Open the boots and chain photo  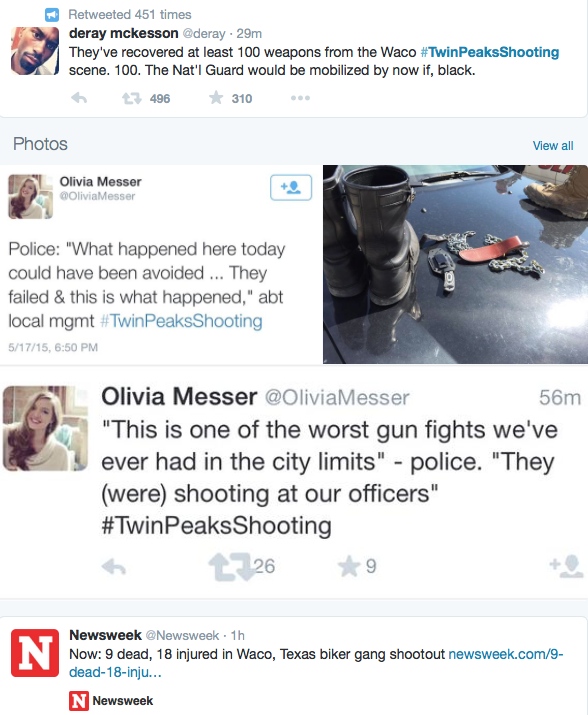tap(455, 264)
